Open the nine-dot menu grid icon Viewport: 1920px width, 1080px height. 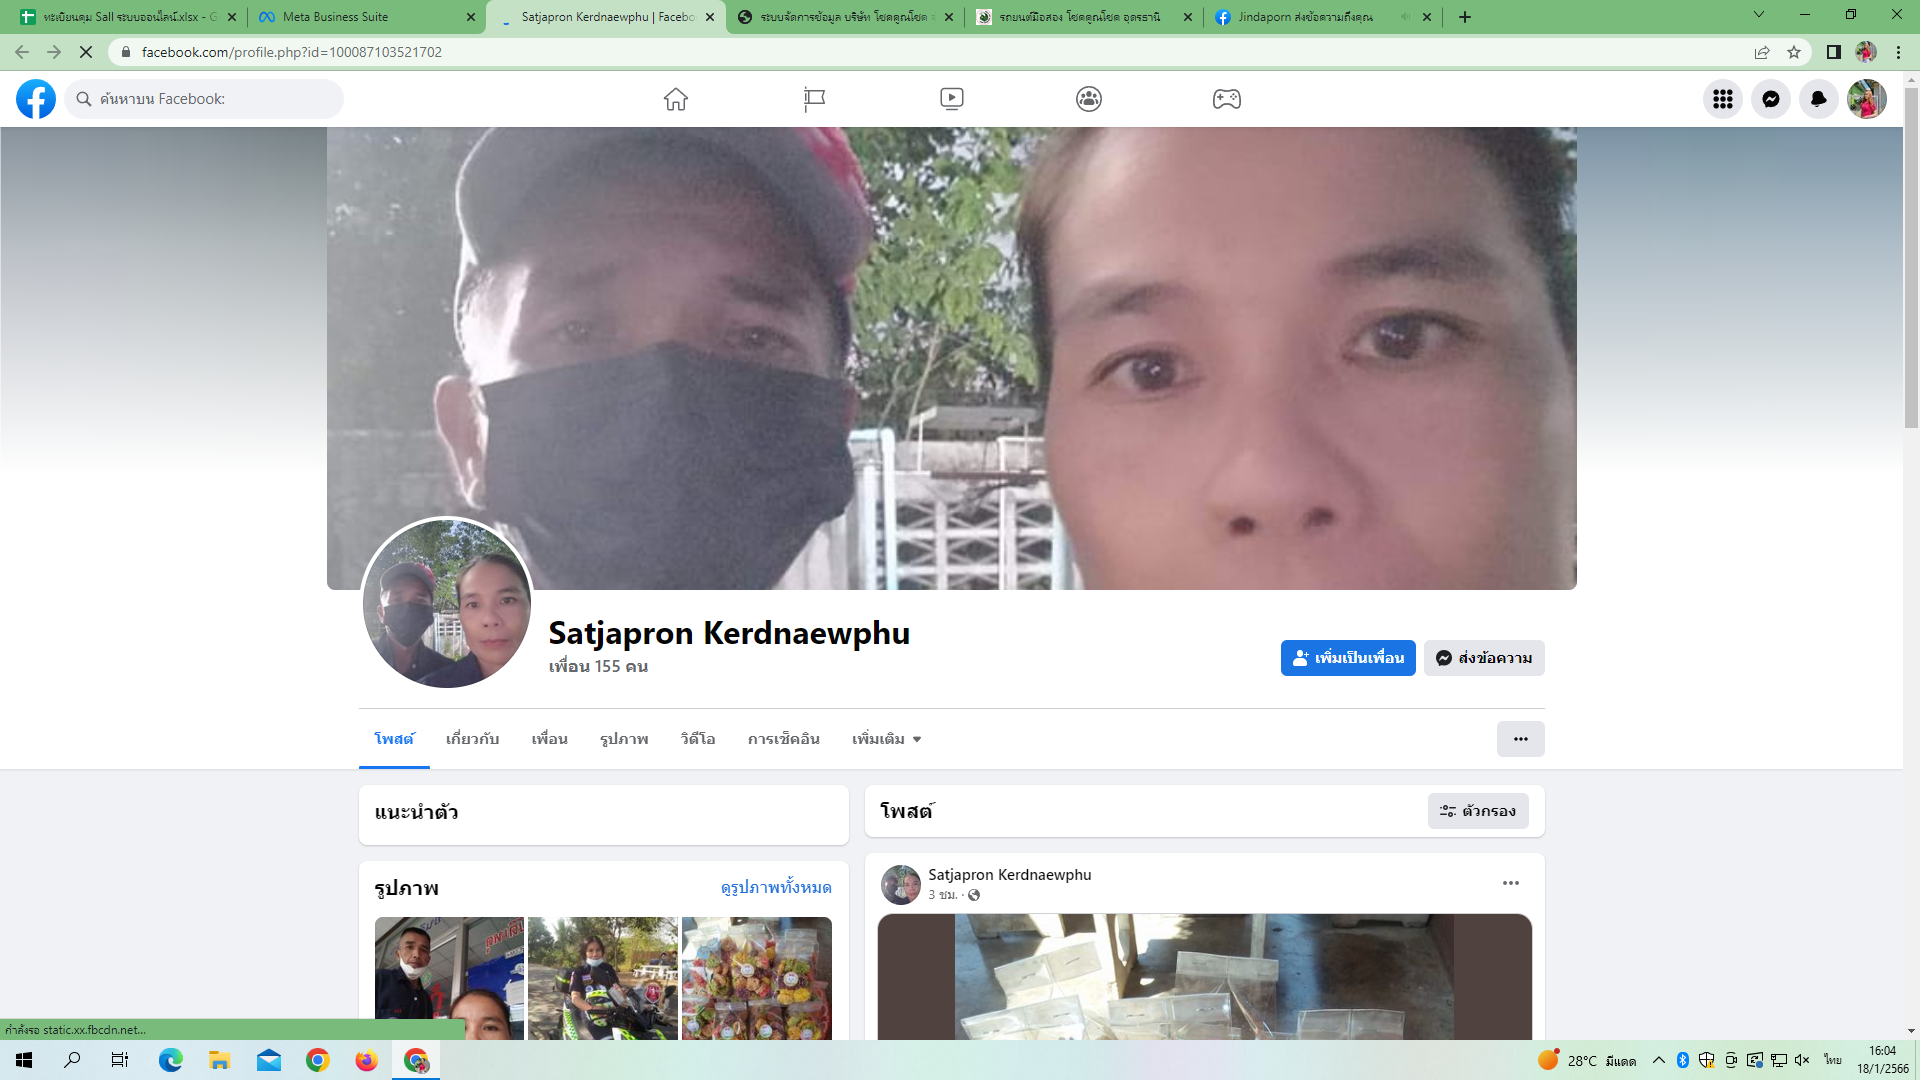1723,99
